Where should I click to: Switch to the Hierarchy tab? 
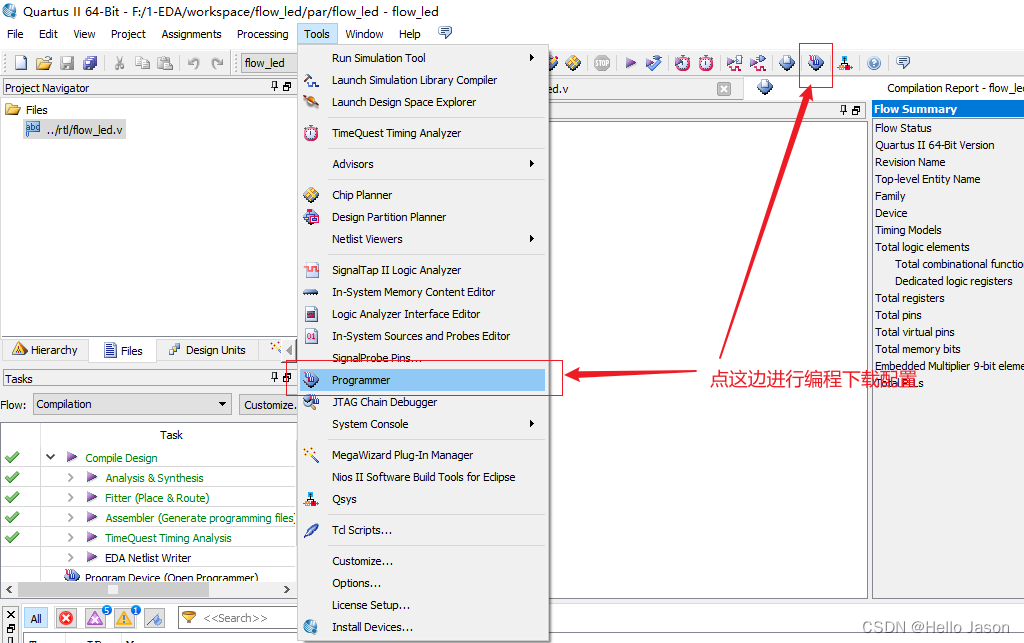tap(46, 350)
